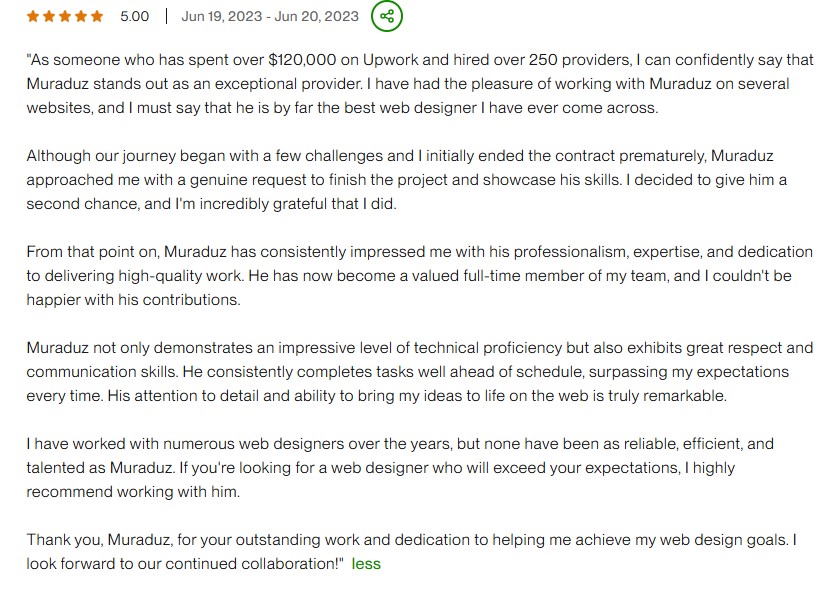Click the 5.00 rating score
Screen dimensions: 839x591
pyautogui.click(x=134, y=16)
